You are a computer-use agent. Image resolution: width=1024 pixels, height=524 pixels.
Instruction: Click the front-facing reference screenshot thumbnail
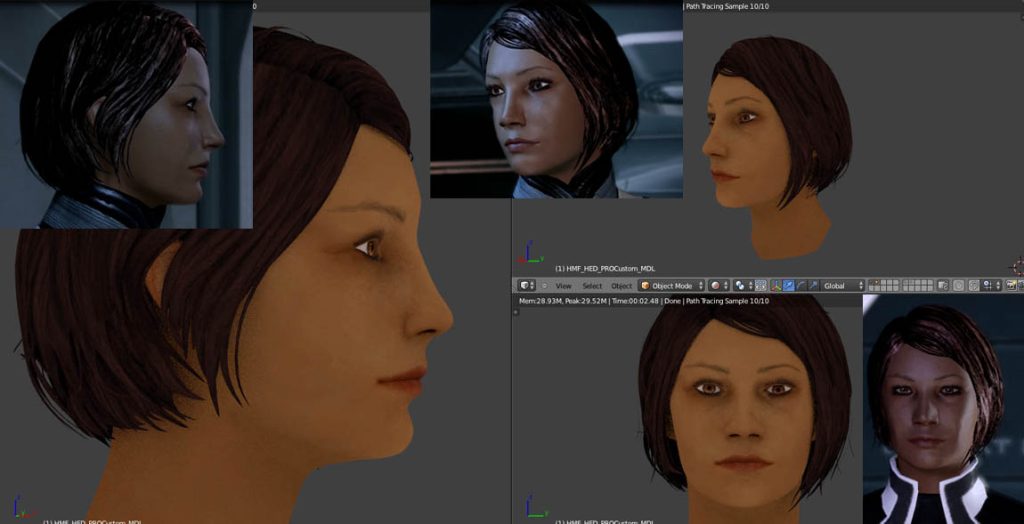943,409
